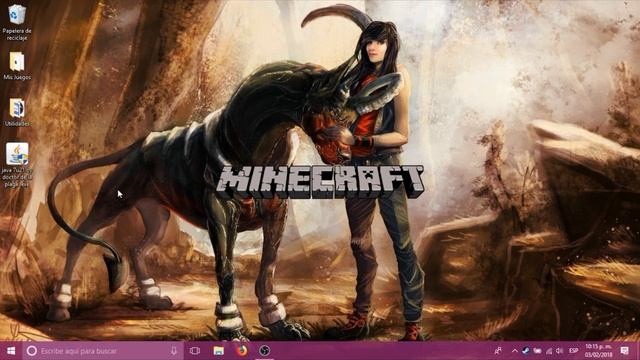Open the Papelera de reciclaje icon
Viewport: 640px width, 360px height.
(17, 22)
